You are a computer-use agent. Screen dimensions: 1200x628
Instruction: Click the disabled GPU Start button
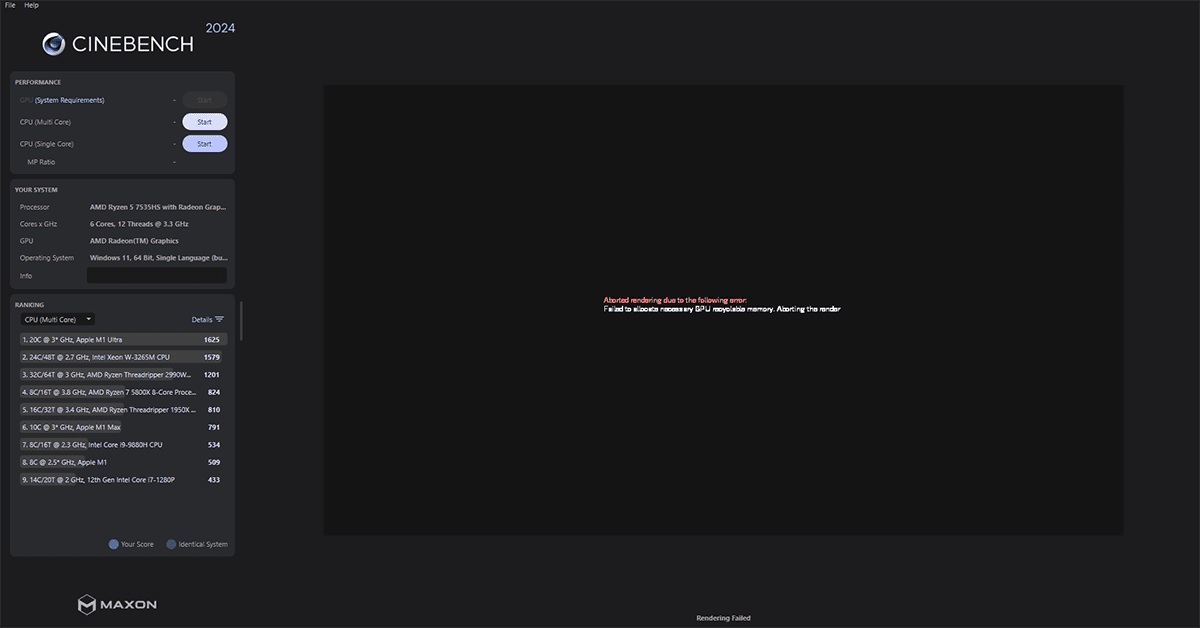(204, 100)
